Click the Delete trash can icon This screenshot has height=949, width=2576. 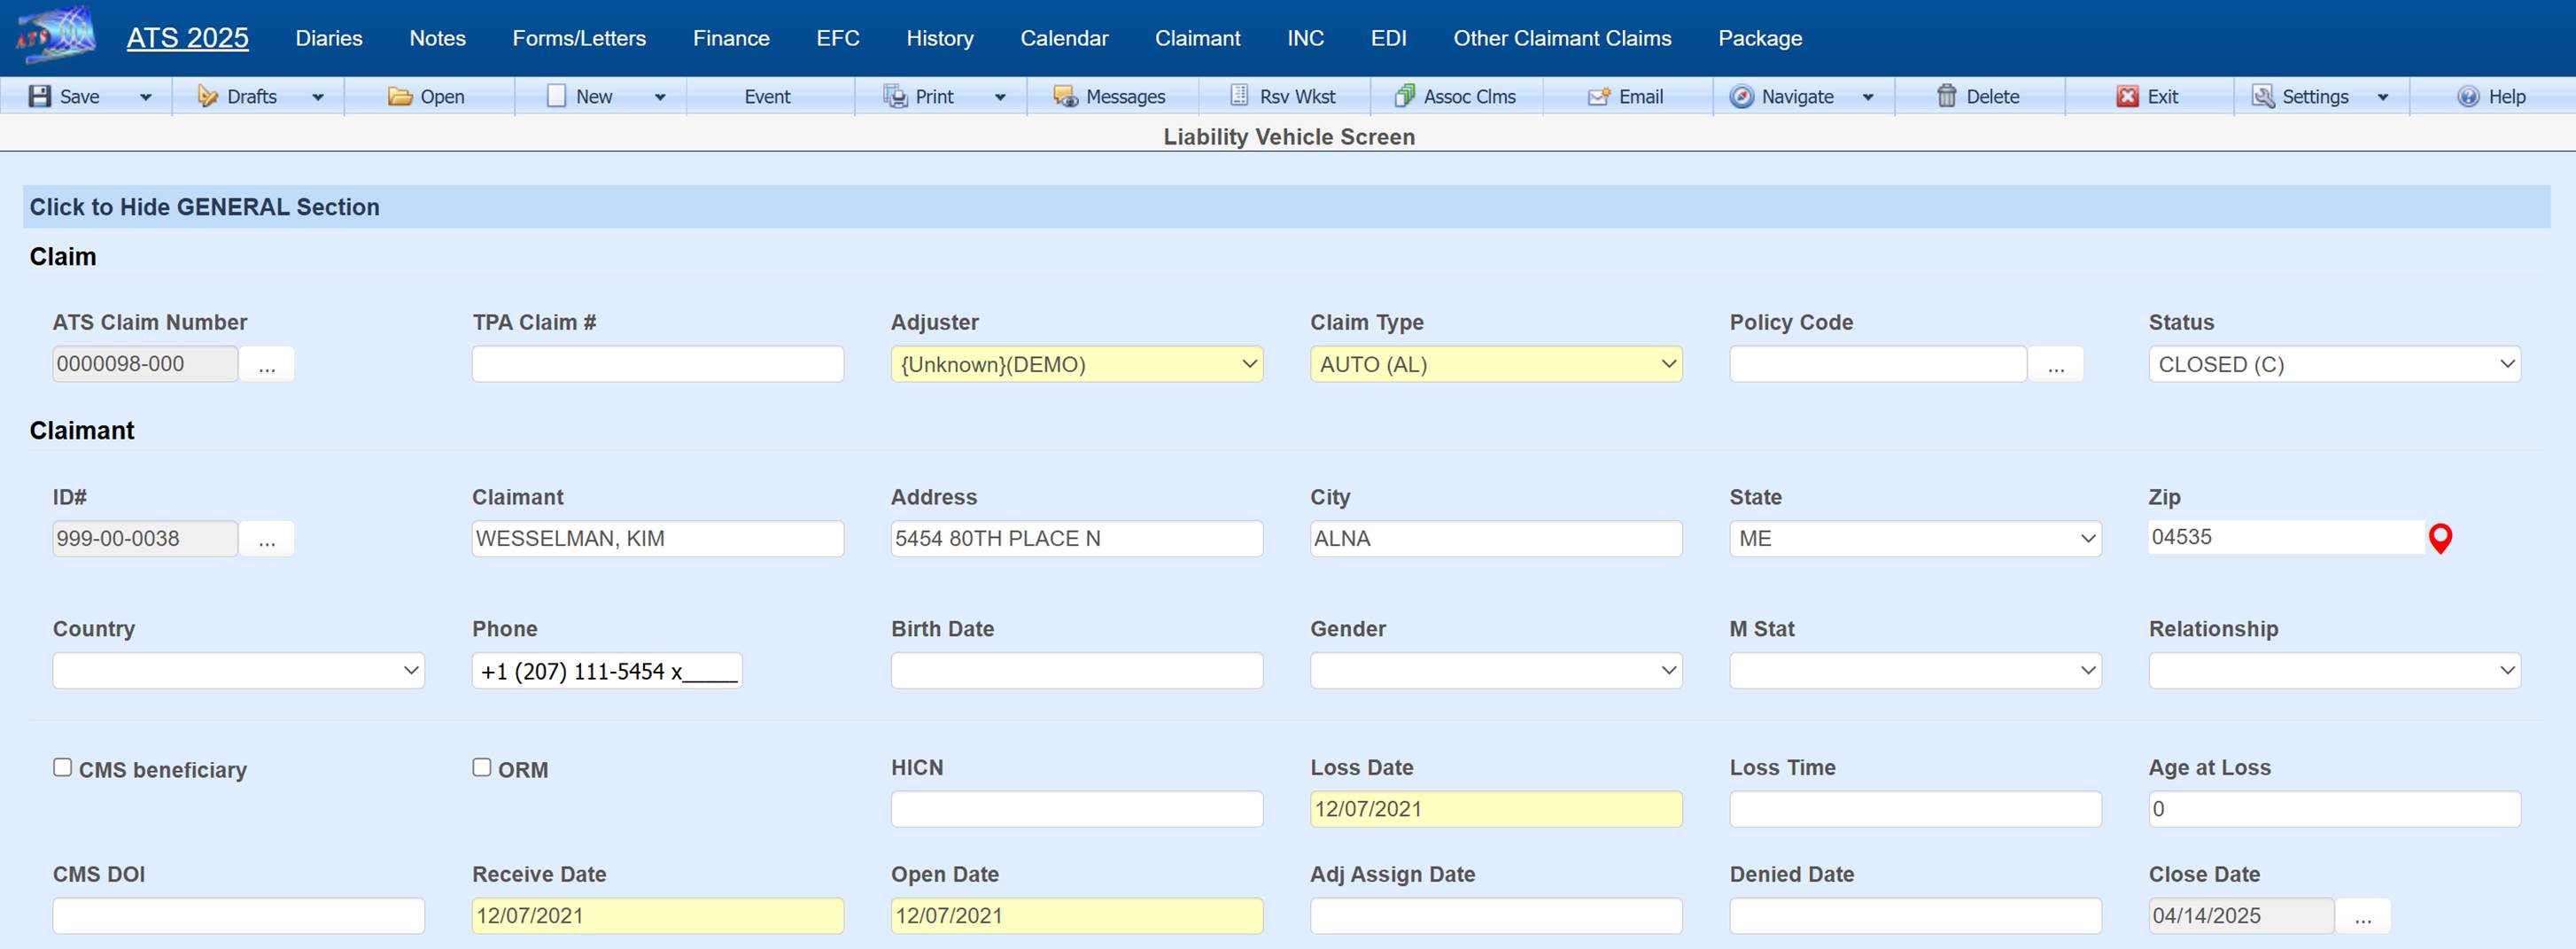pyautogui.click(x=1946, y=96)
